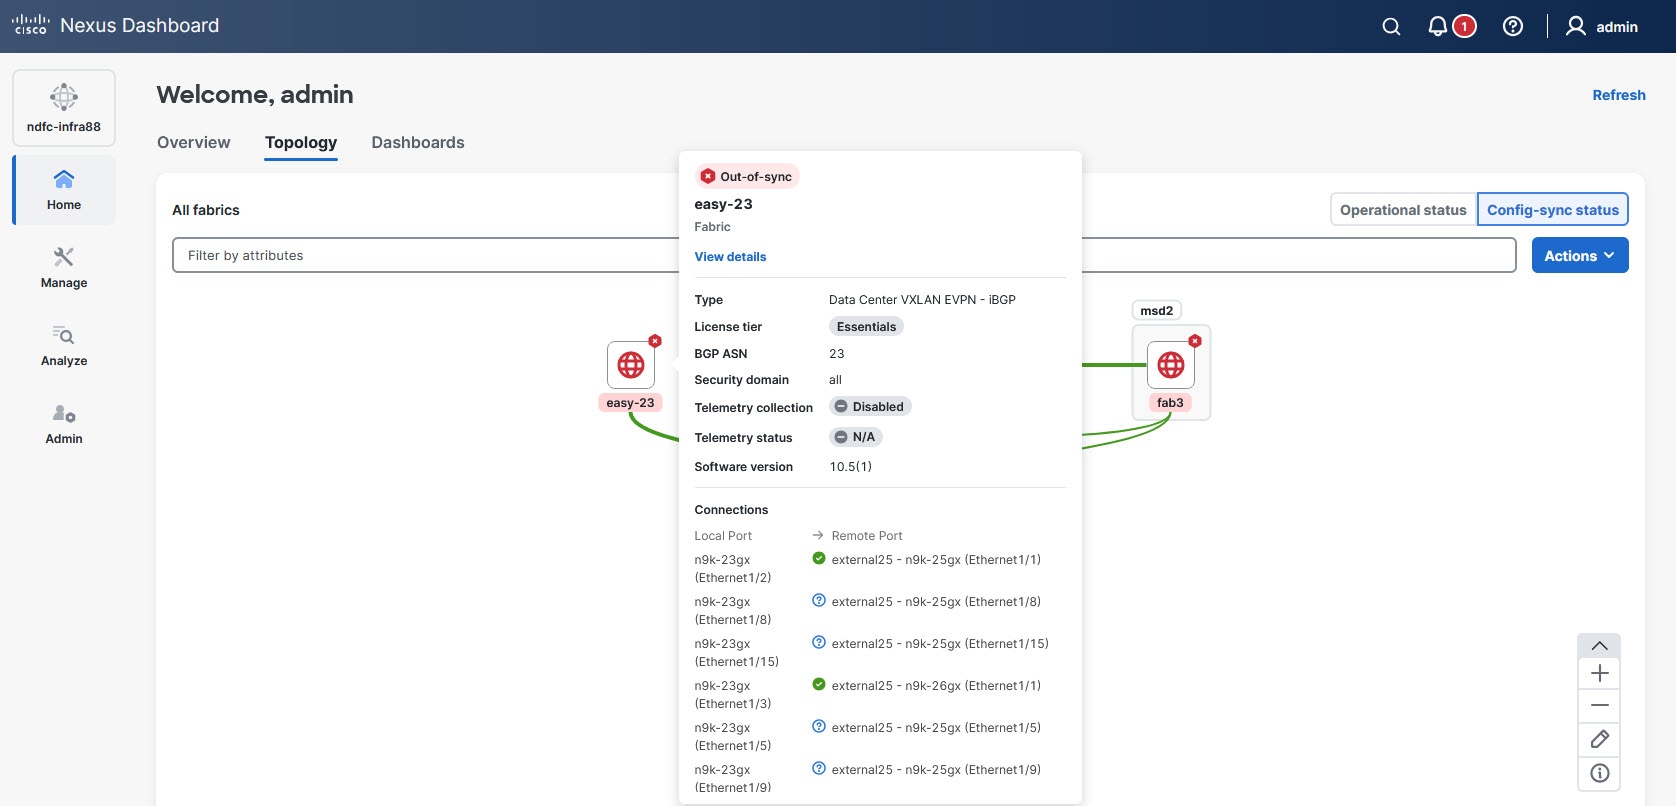
Task: Click the Data Center VXLAN EVPN - iBGP value
Action: [x=922, y=300]
